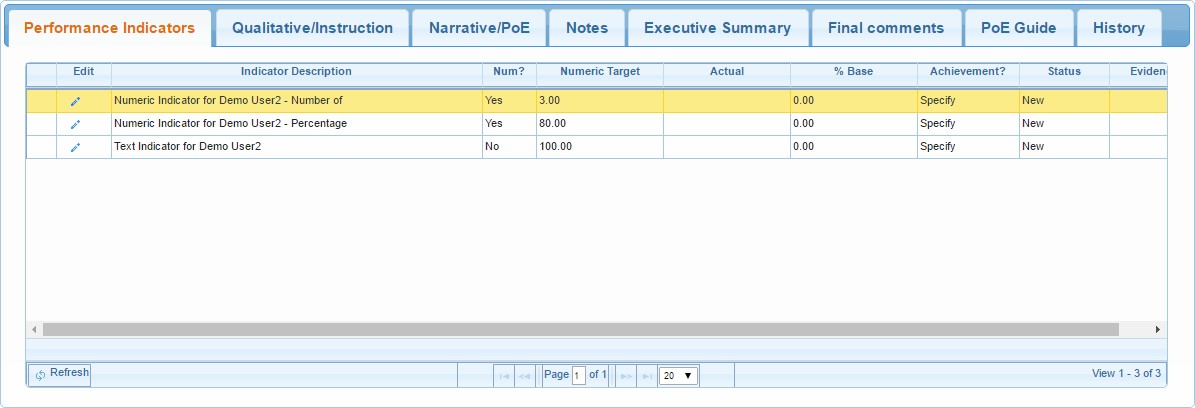
Task: Switch to the Qualitative/Instruction tab
Action: coord(312,28)
